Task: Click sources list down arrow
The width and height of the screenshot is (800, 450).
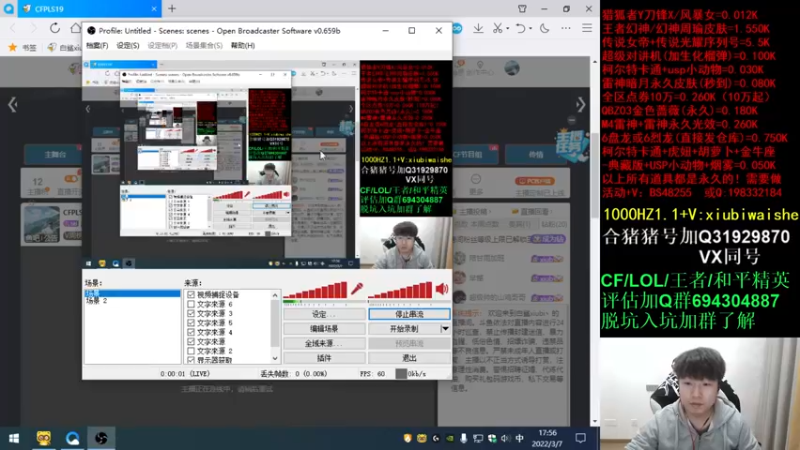Action: click(x=275, y=359)
